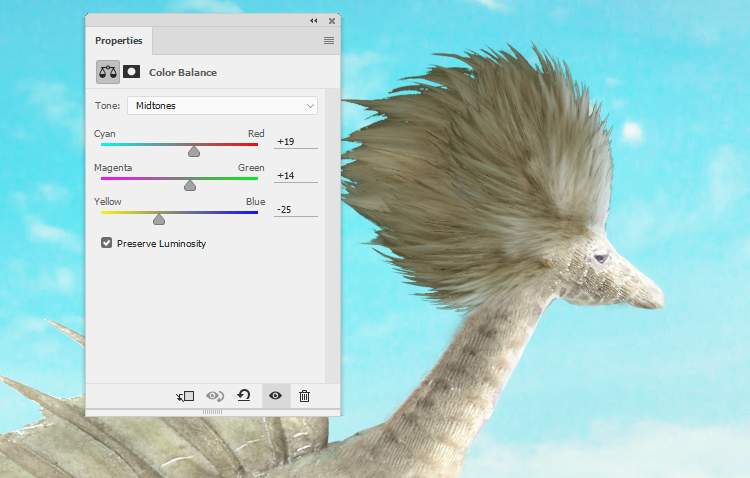
Task: Switch to the Properties tab
Action: coord(119,41)
